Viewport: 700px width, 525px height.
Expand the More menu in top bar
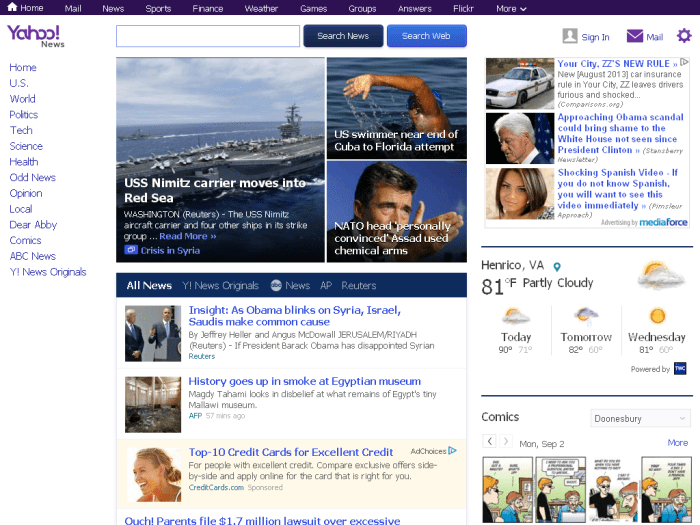click(511, 8)
